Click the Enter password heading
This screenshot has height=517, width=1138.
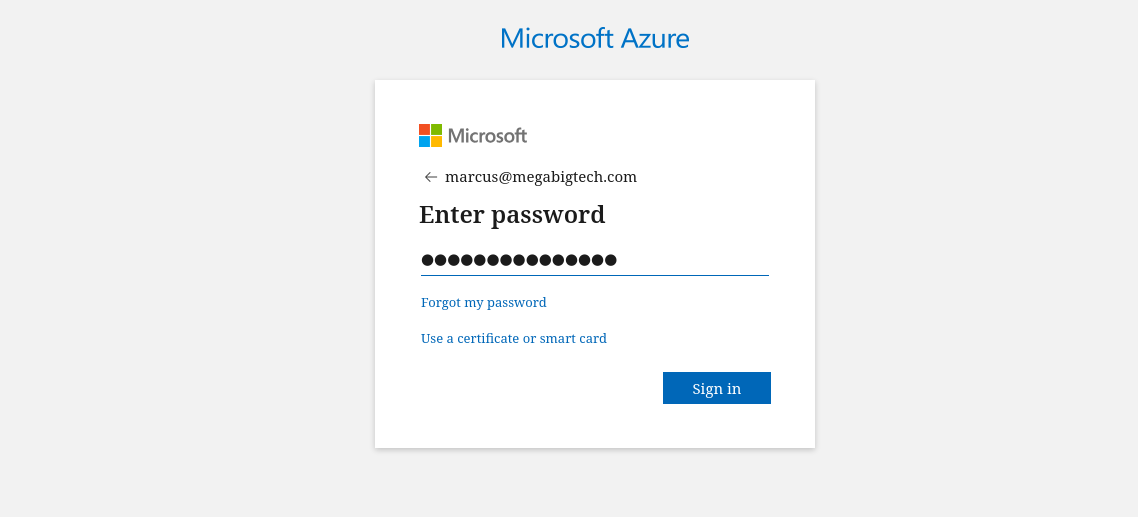pyautogui.click(x=512, y=215)
